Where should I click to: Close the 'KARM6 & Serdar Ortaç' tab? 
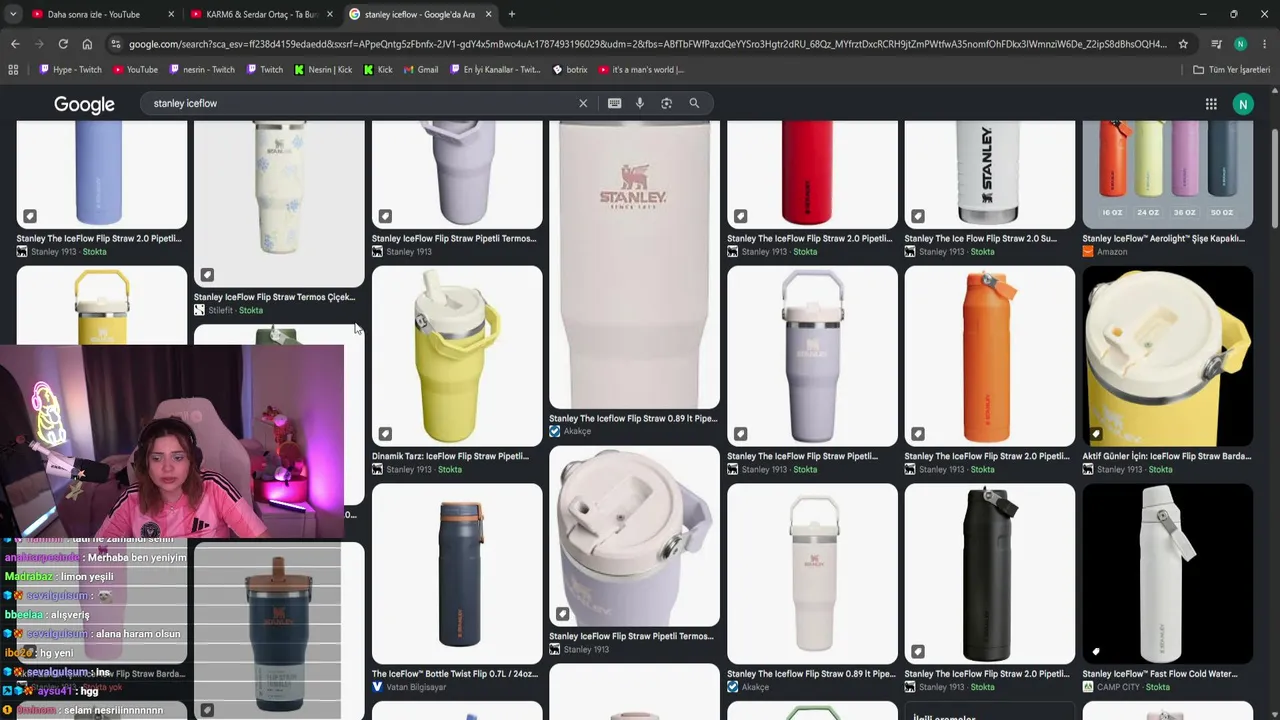tap(330, 14)
